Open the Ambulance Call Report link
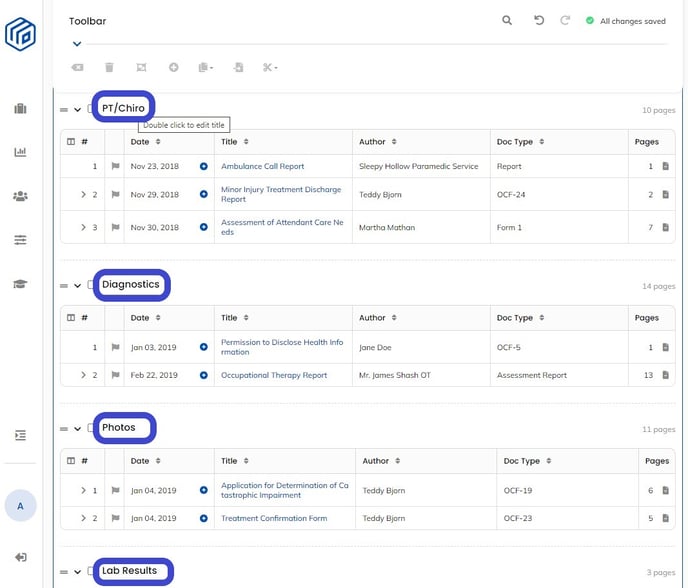This screenshot has height=588, width=688. 262,166
